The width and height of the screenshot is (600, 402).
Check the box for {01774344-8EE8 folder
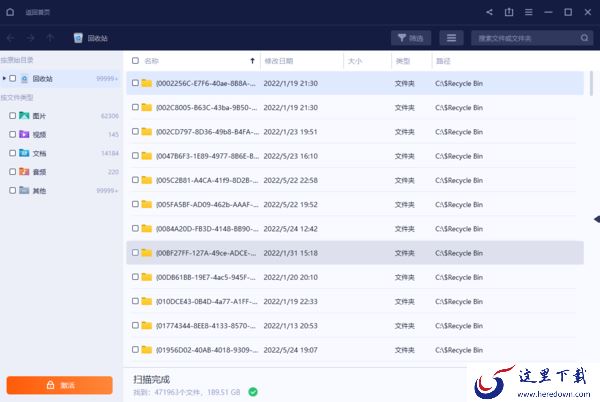pos(135,325)
